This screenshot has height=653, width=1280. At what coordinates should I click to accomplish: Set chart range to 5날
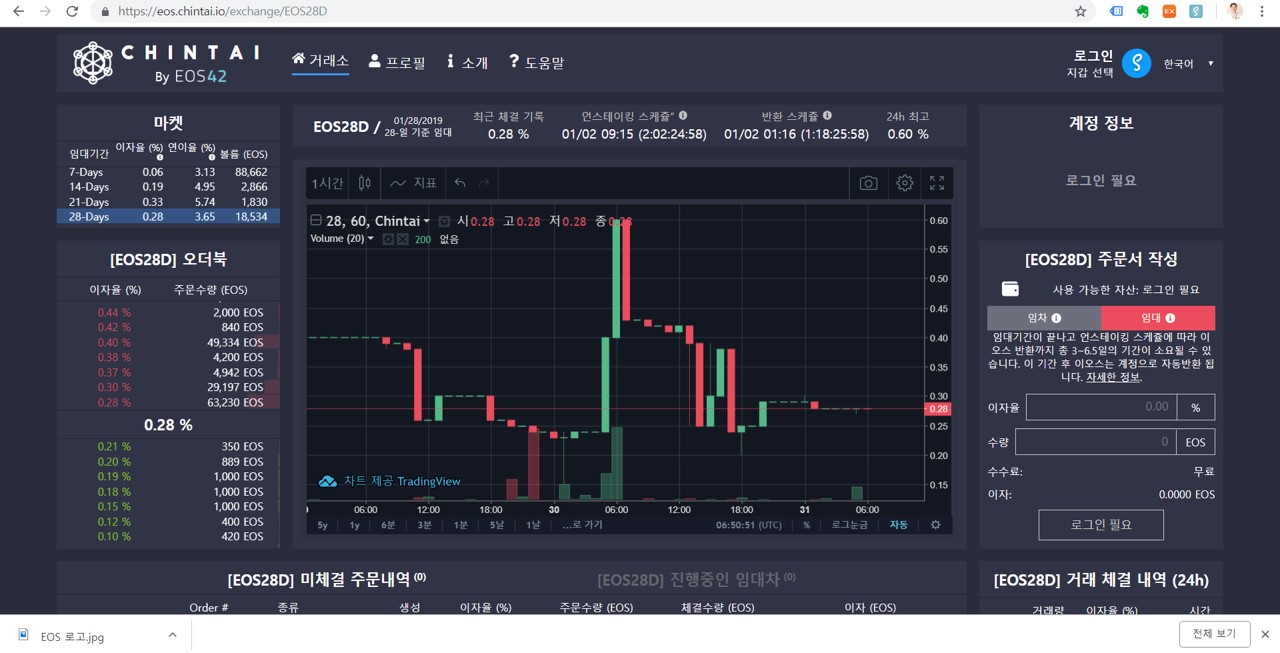click(x=497, y=525)
